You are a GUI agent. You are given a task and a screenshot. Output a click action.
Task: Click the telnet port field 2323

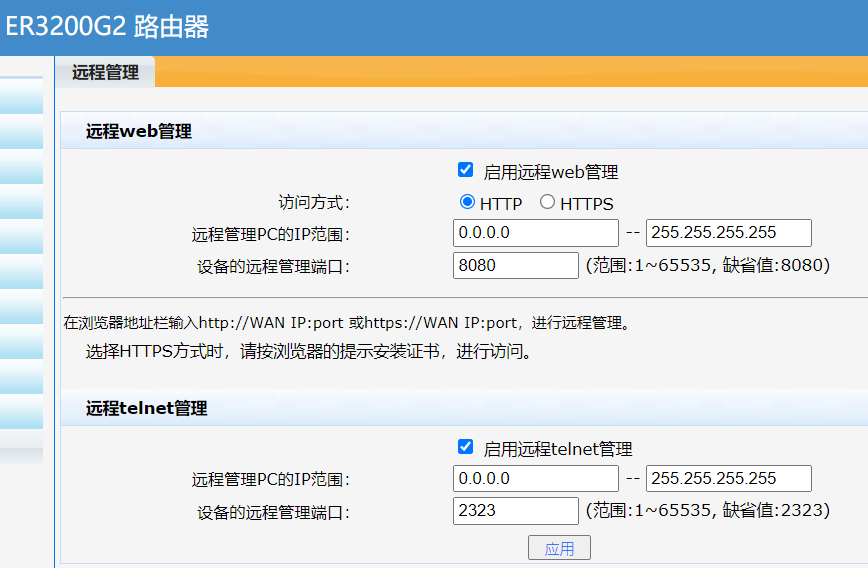(516, 510)
